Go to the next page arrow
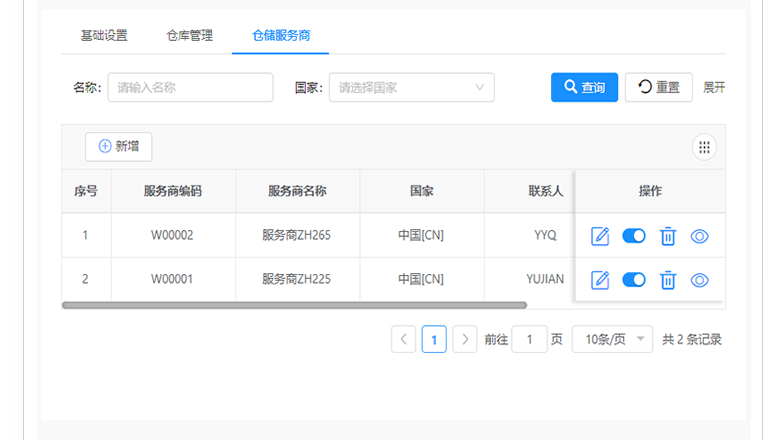 465,339
